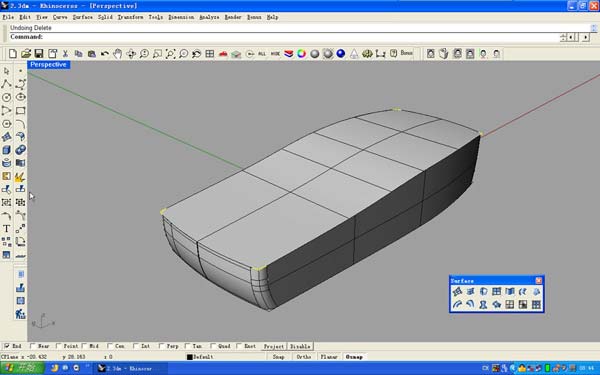600x375 pixels.
Task: Tick the Mid object snap checkbox
Action: [84, 346]
